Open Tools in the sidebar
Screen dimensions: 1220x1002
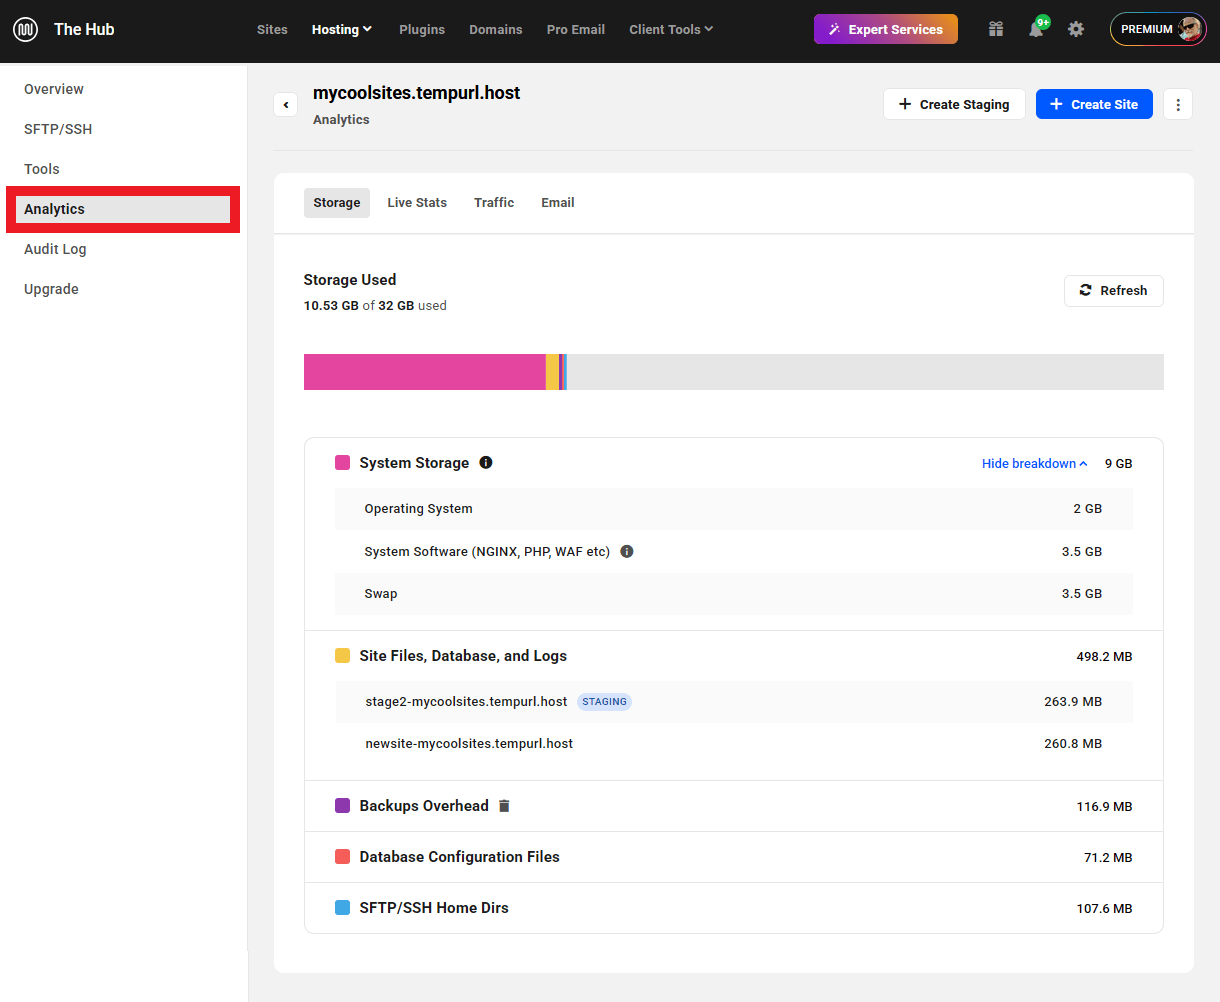coord(42,169)
